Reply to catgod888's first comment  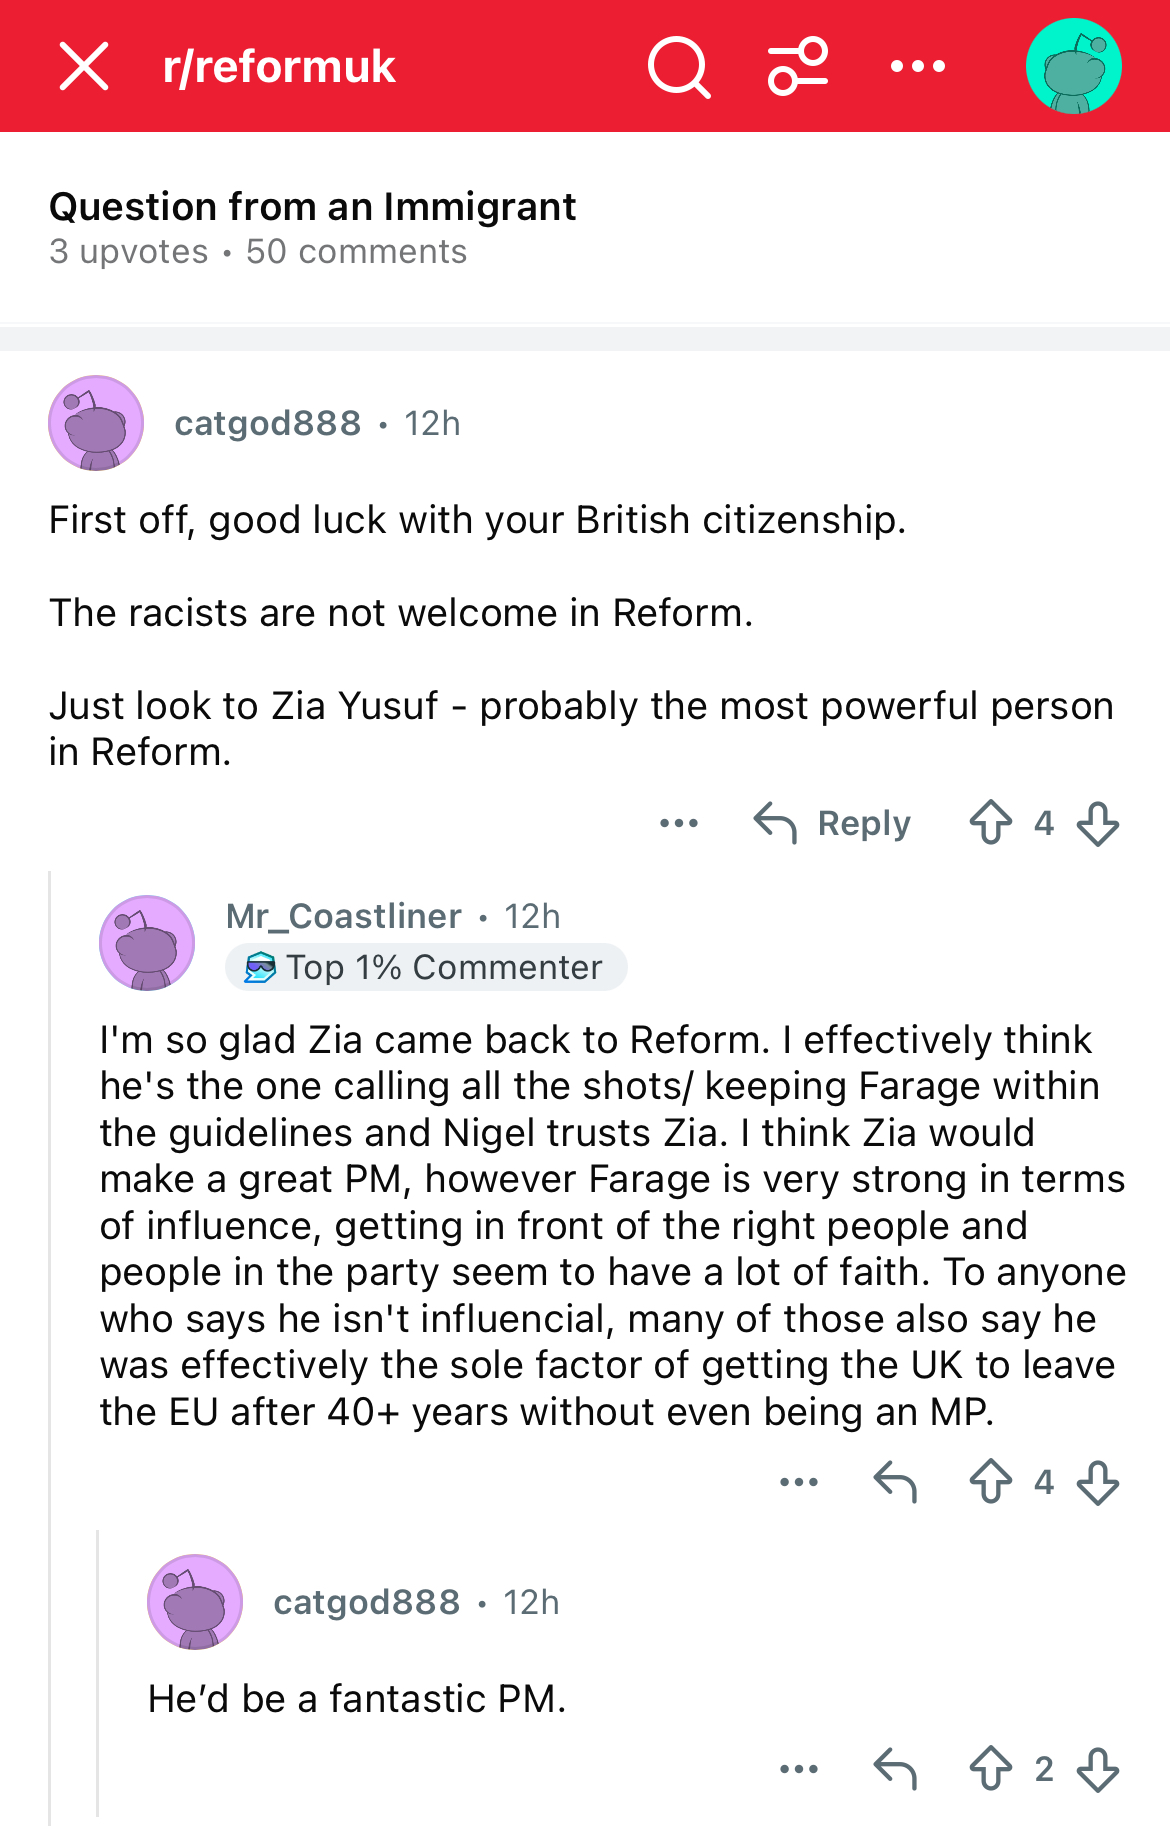click(x=832, y=823)
